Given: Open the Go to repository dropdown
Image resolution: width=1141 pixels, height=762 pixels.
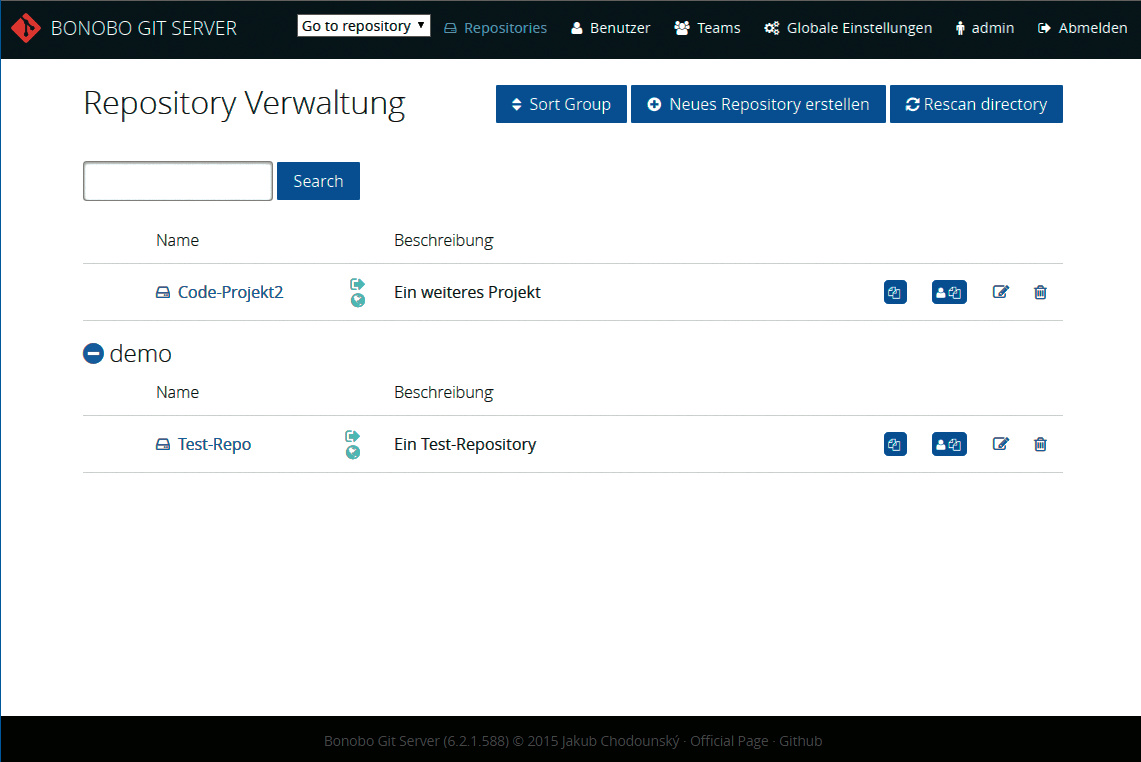Looking at the screenshot, I should coord(364,26).
